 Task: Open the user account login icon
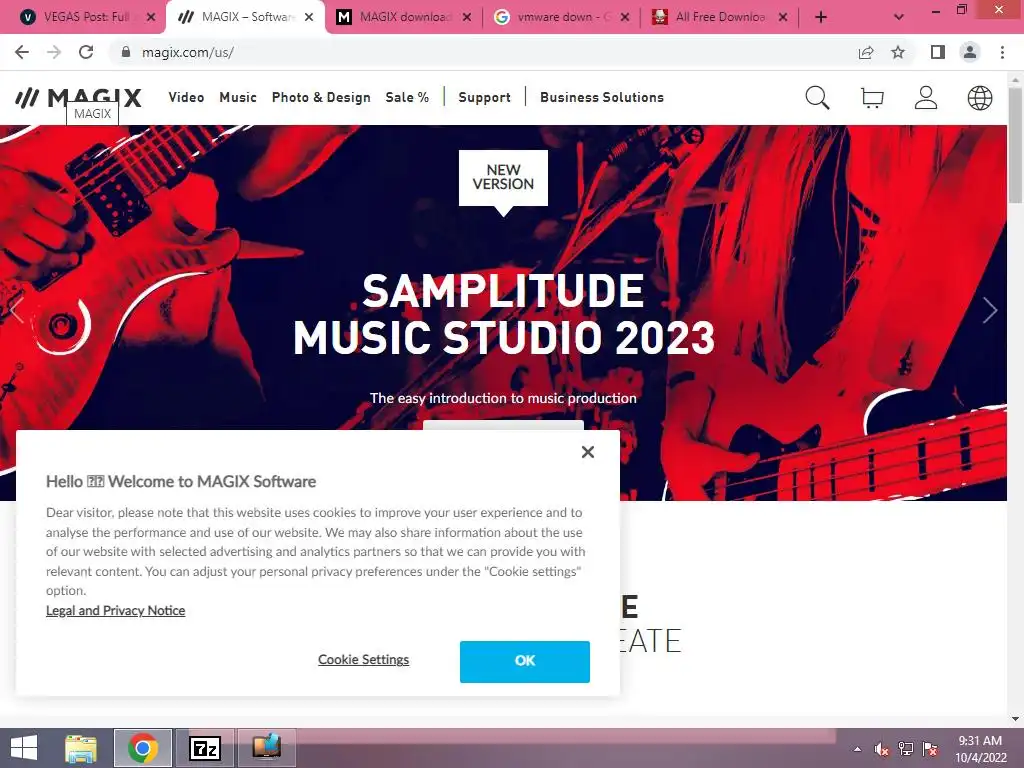pos(926,98)
